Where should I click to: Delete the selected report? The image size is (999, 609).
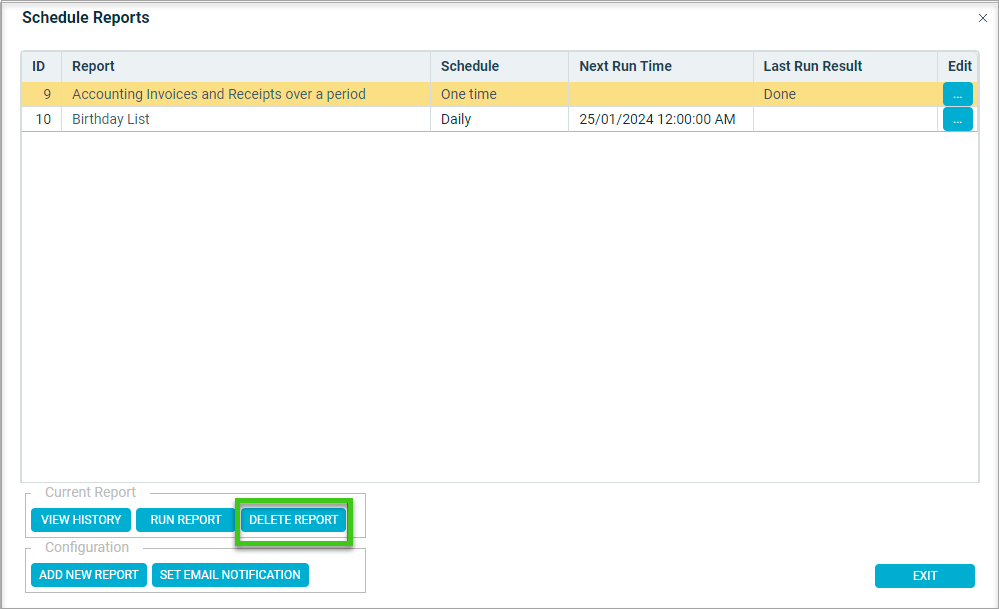click(294, 520)
